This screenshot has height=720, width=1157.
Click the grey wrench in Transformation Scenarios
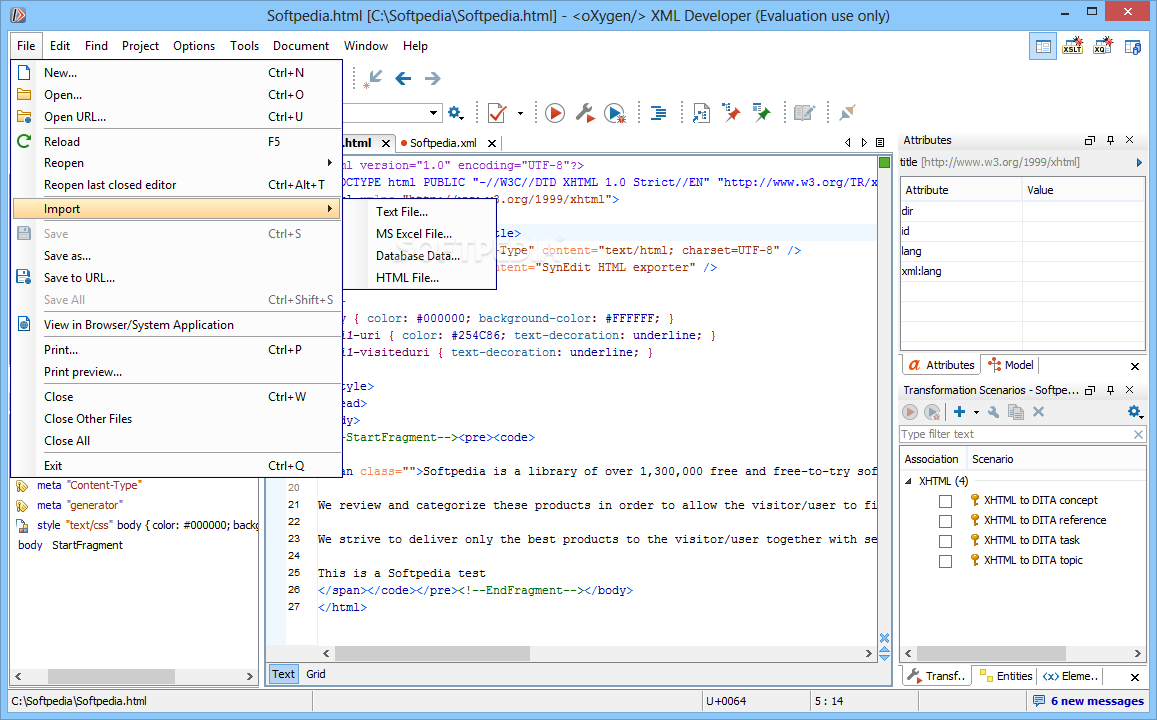click(x=994, y=412)
